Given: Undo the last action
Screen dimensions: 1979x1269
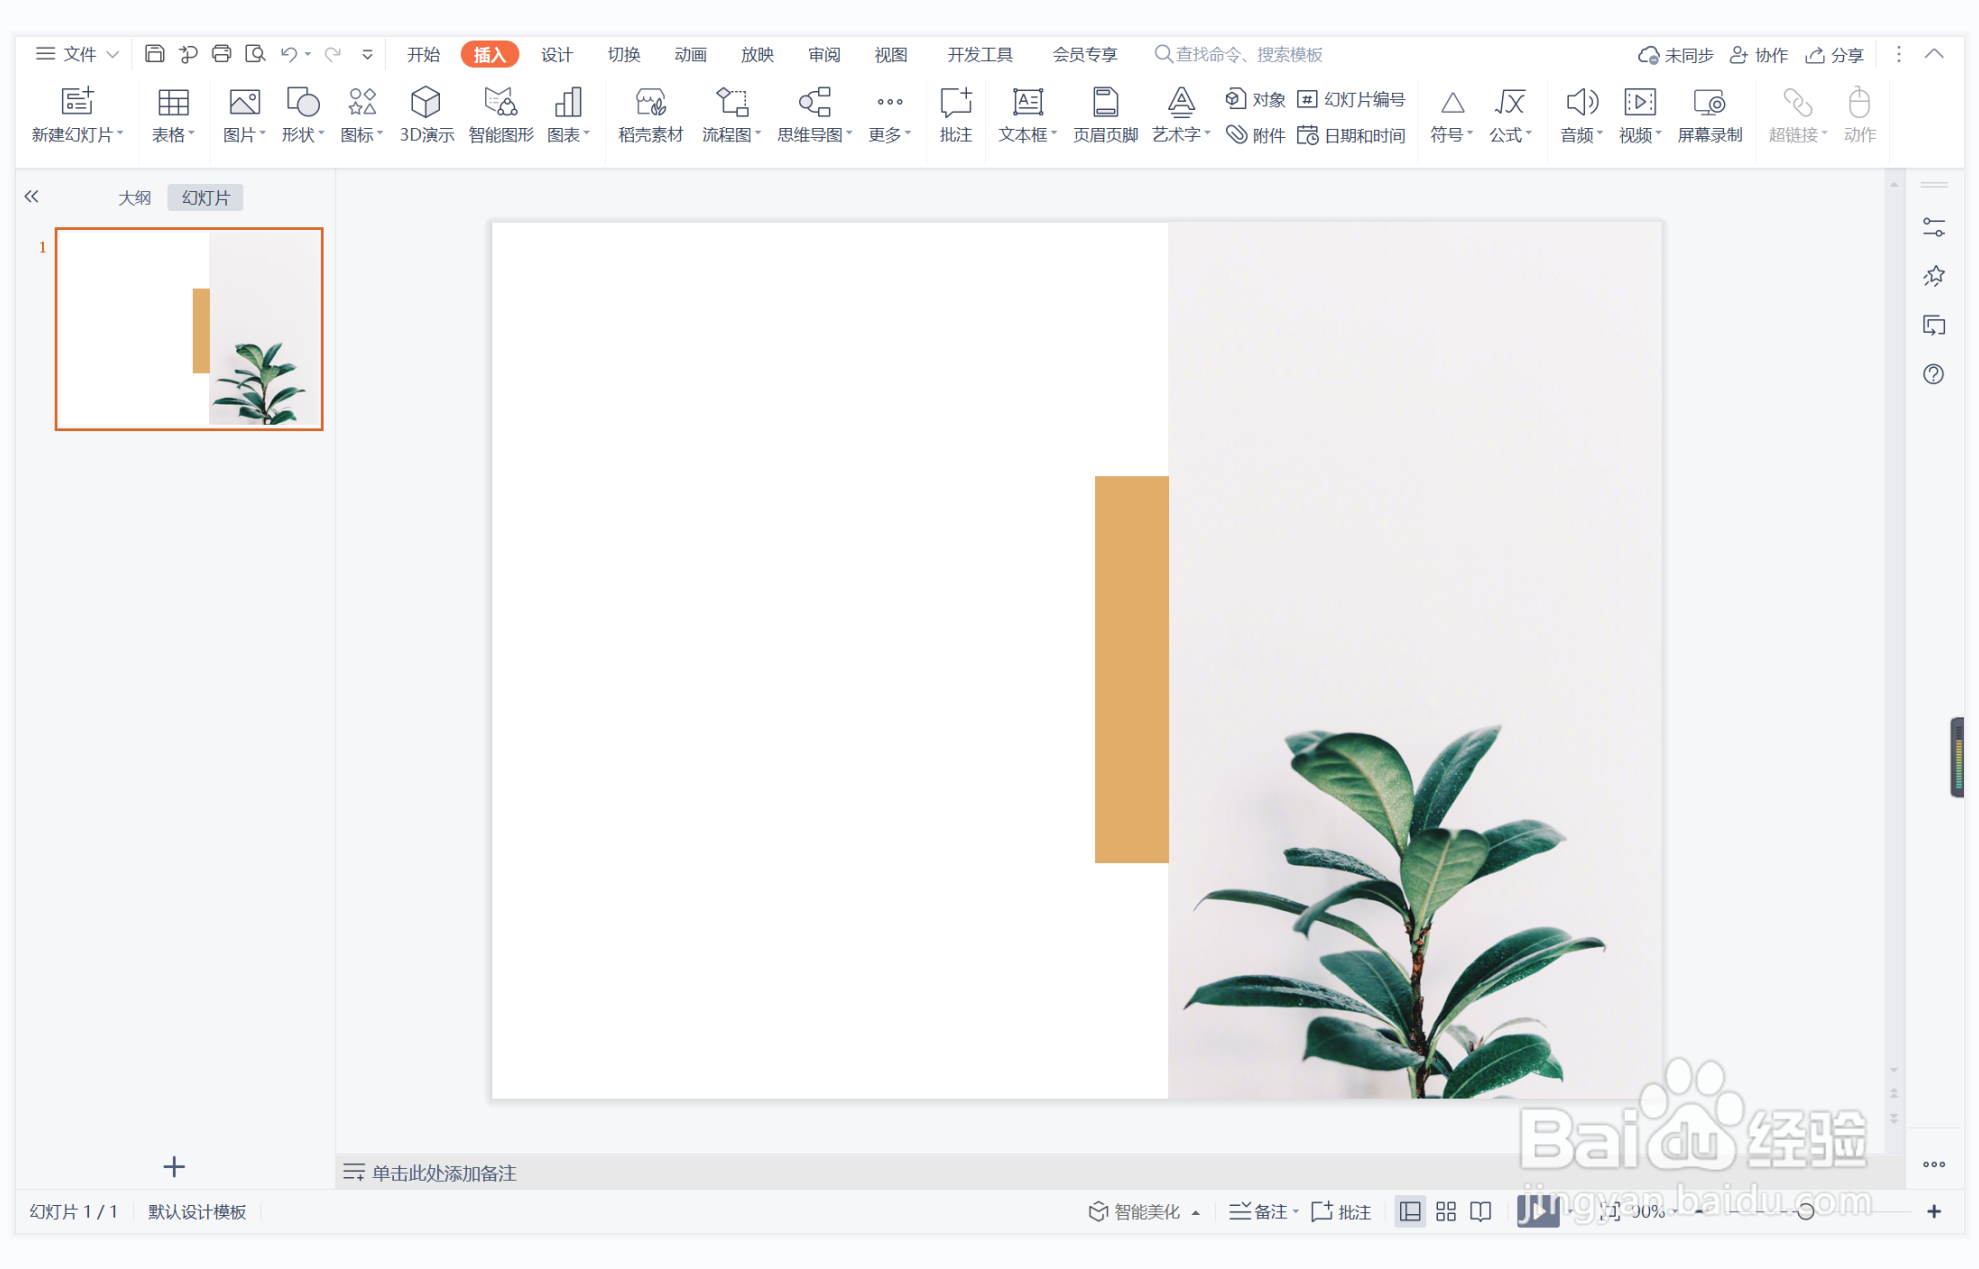Looking at the screenshot, I should 288,54.
